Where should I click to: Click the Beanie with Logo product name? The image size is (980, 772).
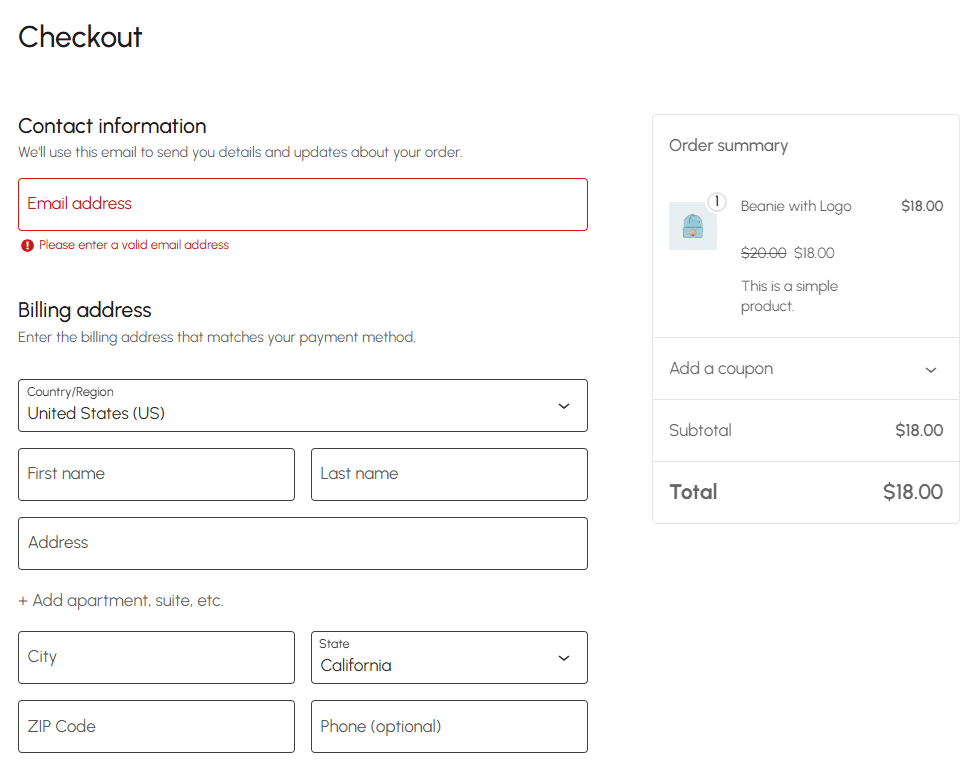(x=796, y=206)
